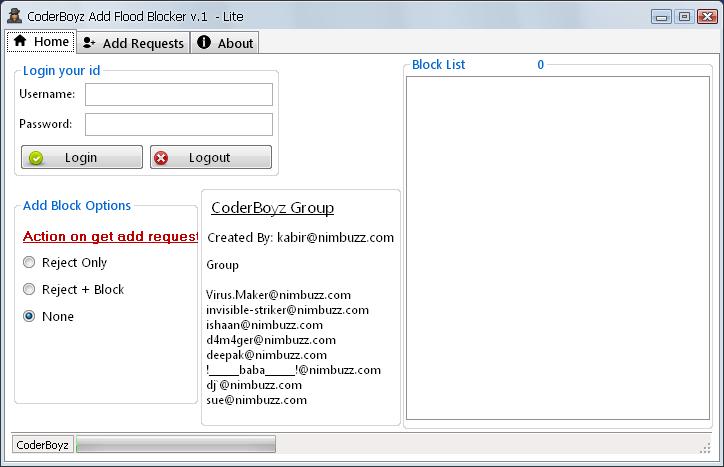Click the progress bar in the status bar
The width and height of the screenshot is (724, 467).
click(176, 445)
